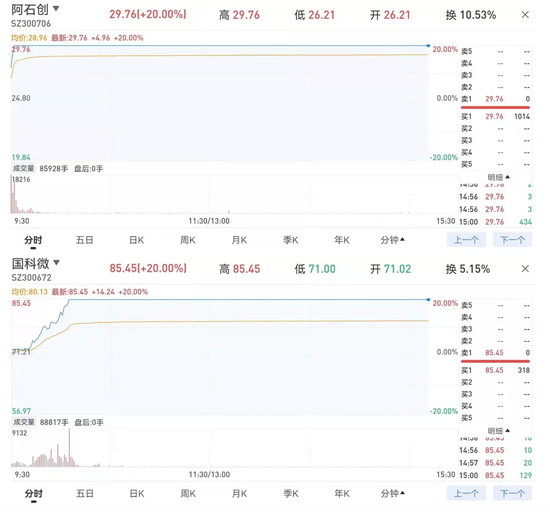Click 国科微 turnover 换 5.15%
Viewport: 550px width, 512px height.
(x=468, y=269)
